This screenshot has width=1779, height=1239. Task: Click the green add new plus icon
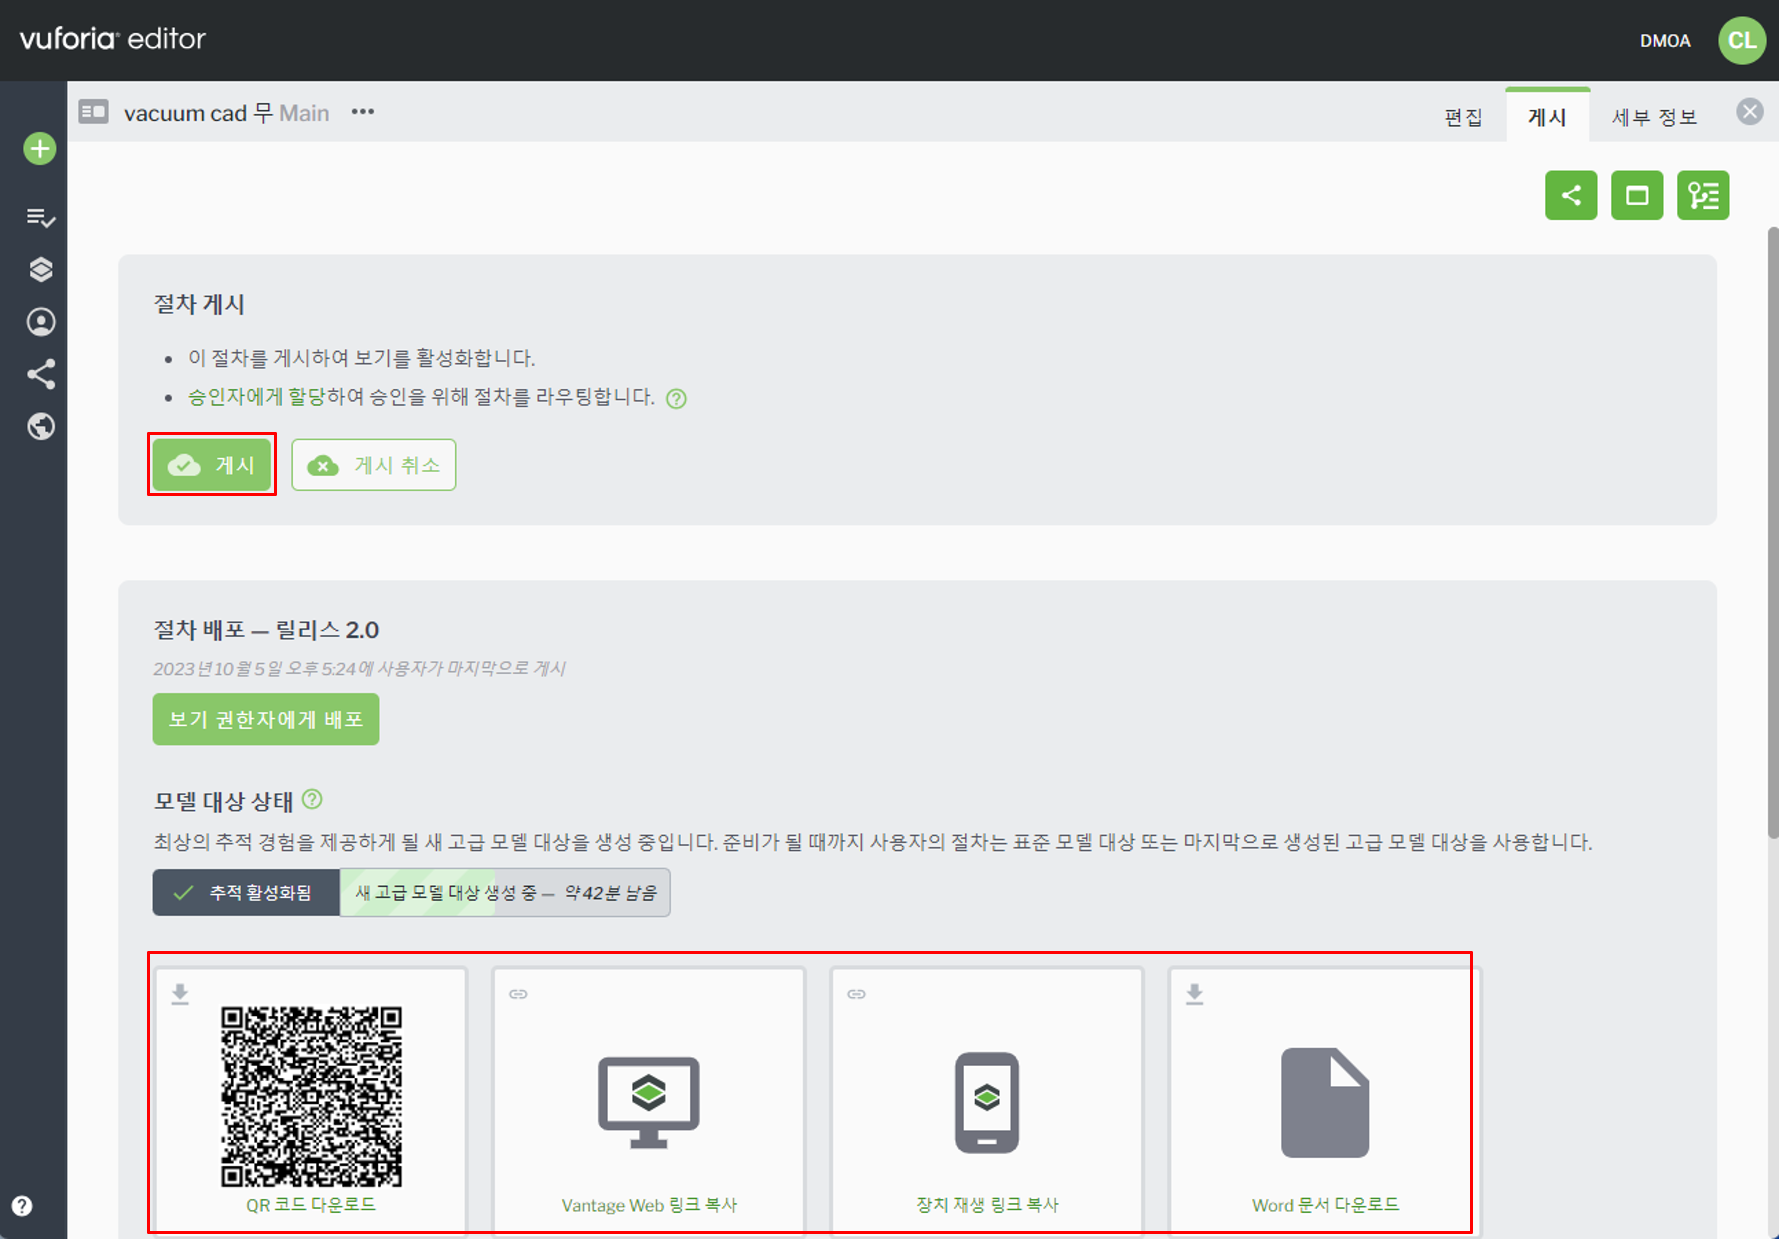pyautogui.click(x=40, y=149)
